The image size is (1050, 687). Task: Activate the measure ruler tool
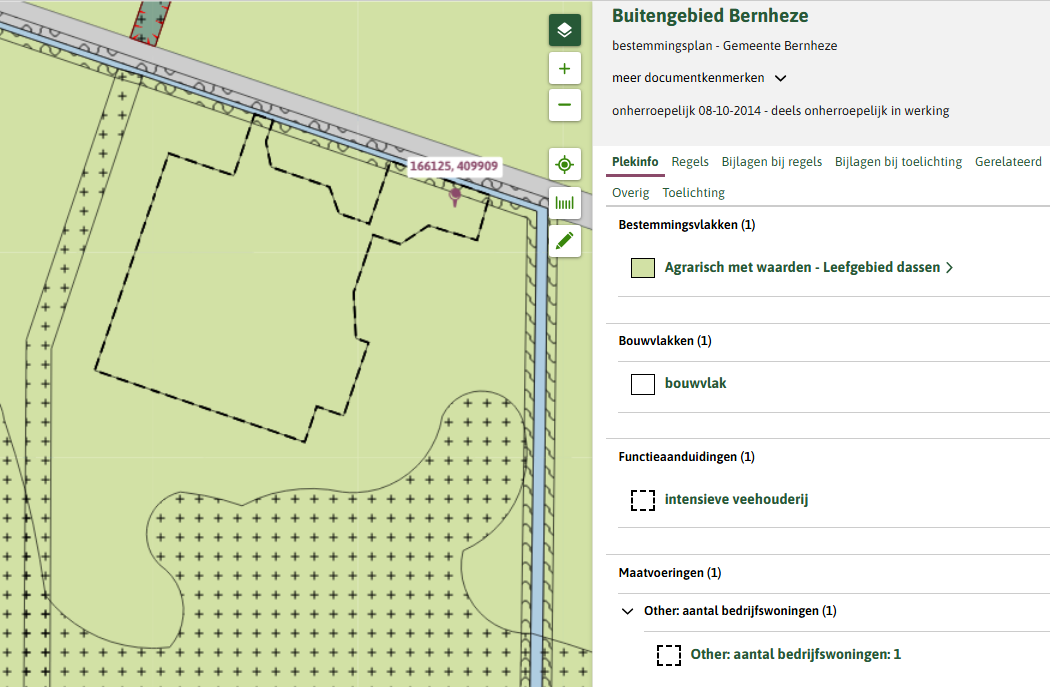click(565, 203)
